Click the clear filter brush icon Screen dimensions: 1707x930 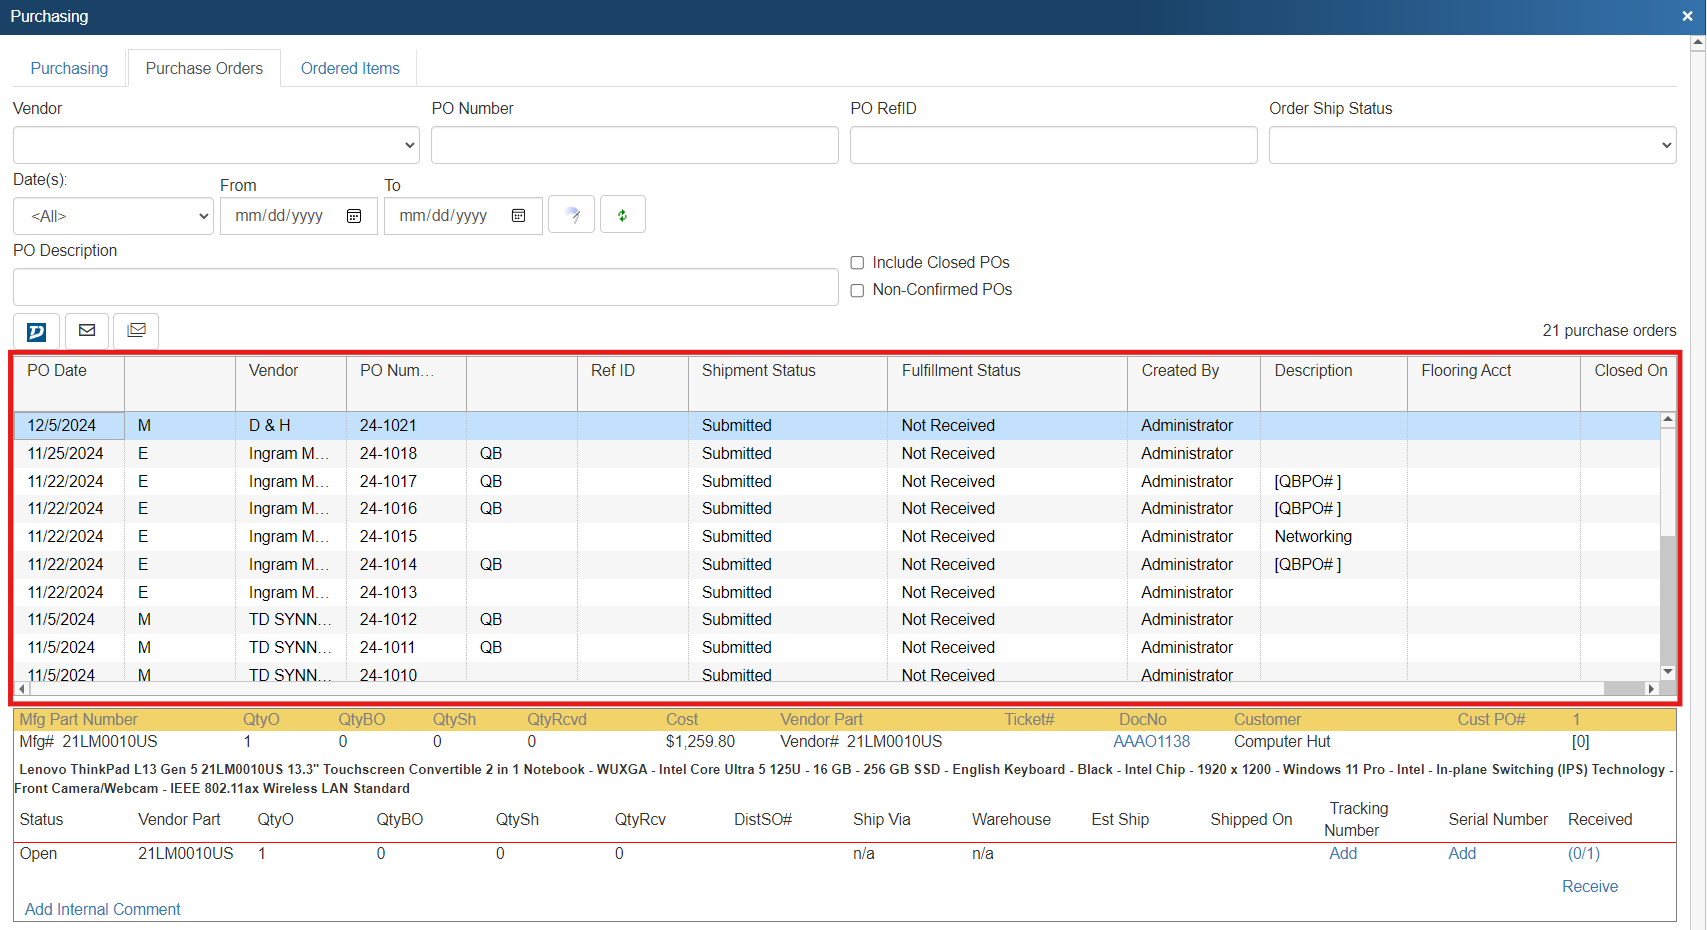coord(572,215)
